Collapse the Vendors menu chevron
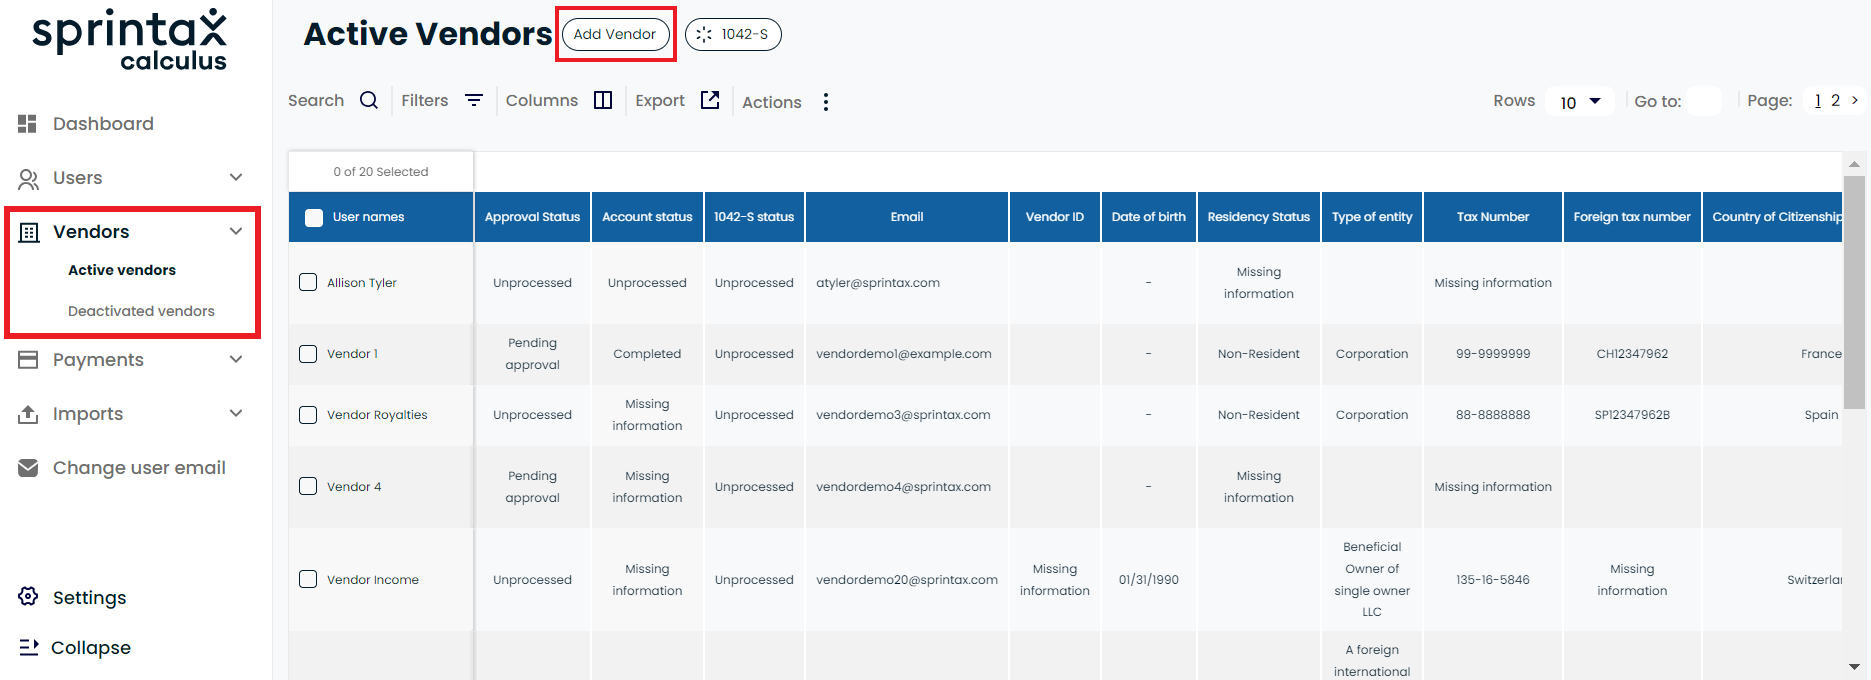 (x=236, y=231)
